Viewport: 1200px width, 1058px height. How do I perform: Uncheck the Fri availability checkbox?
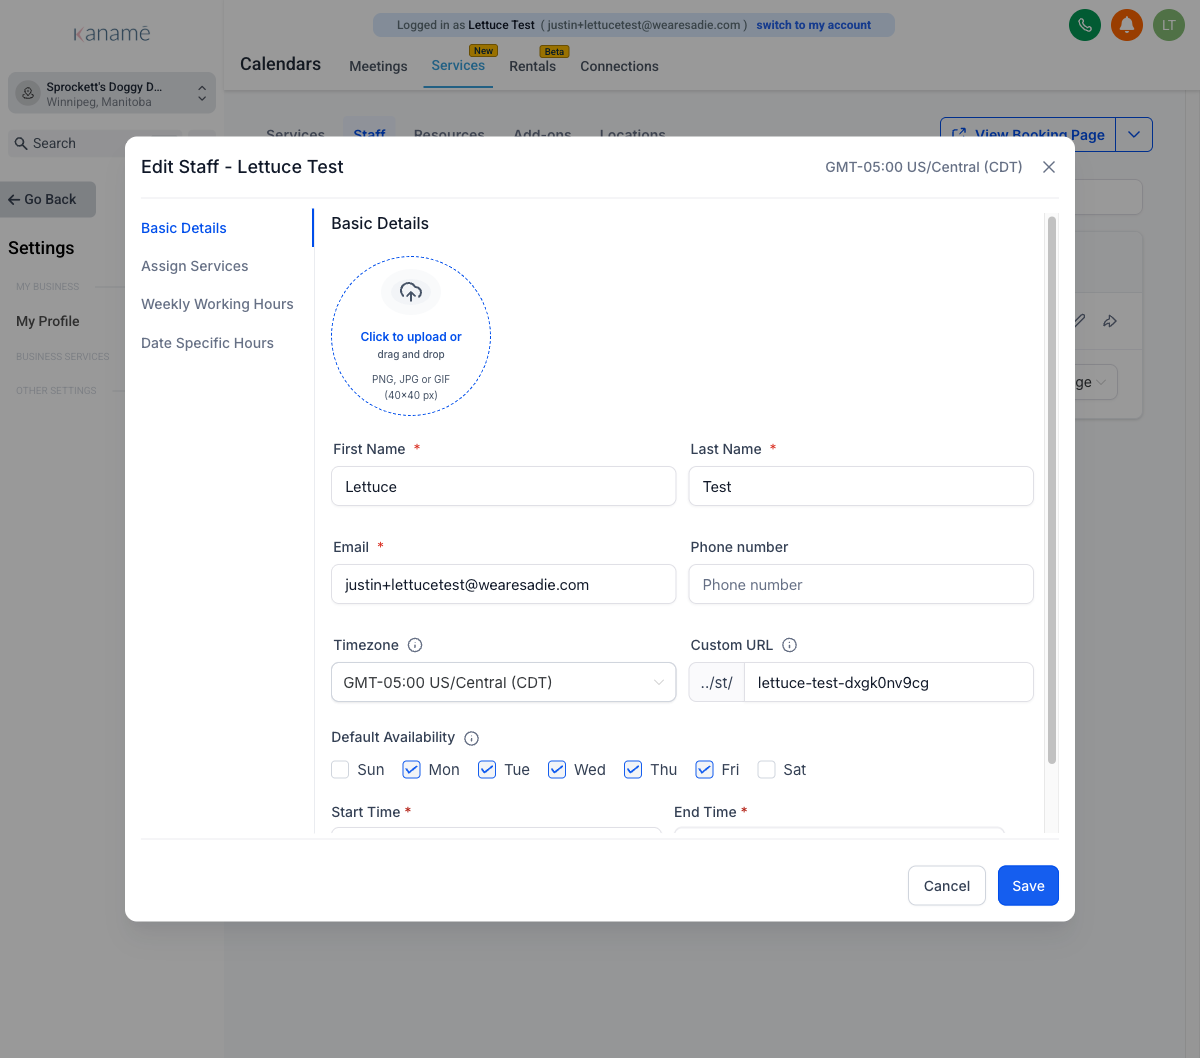pyautogui.click(x=705, y=769)
